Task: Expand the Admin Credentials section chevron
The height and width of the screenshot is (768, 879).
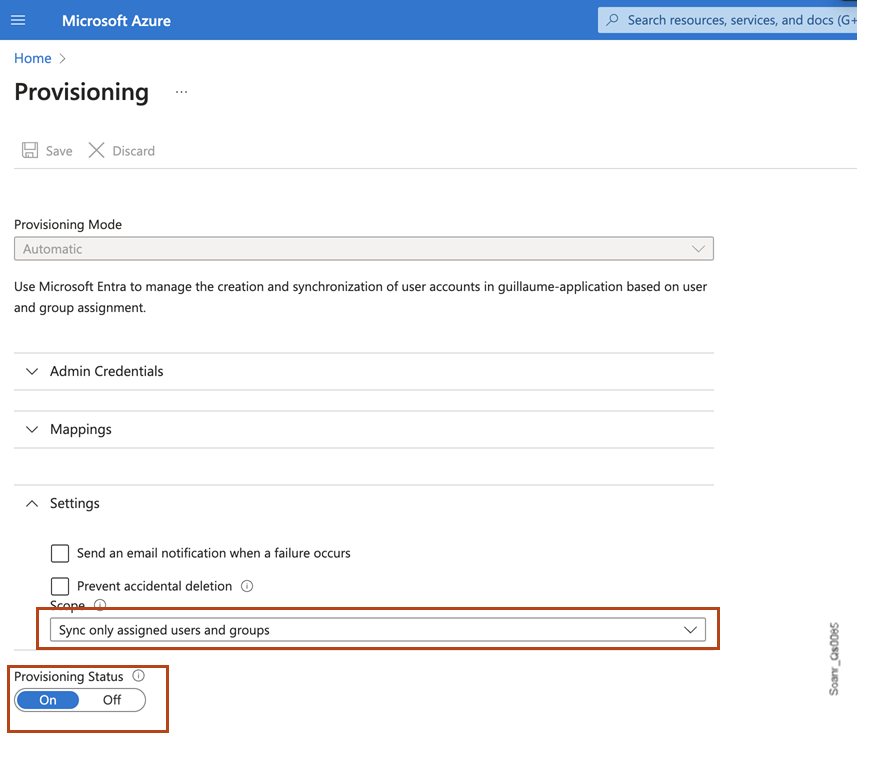Action: click(x=32, y=371)
